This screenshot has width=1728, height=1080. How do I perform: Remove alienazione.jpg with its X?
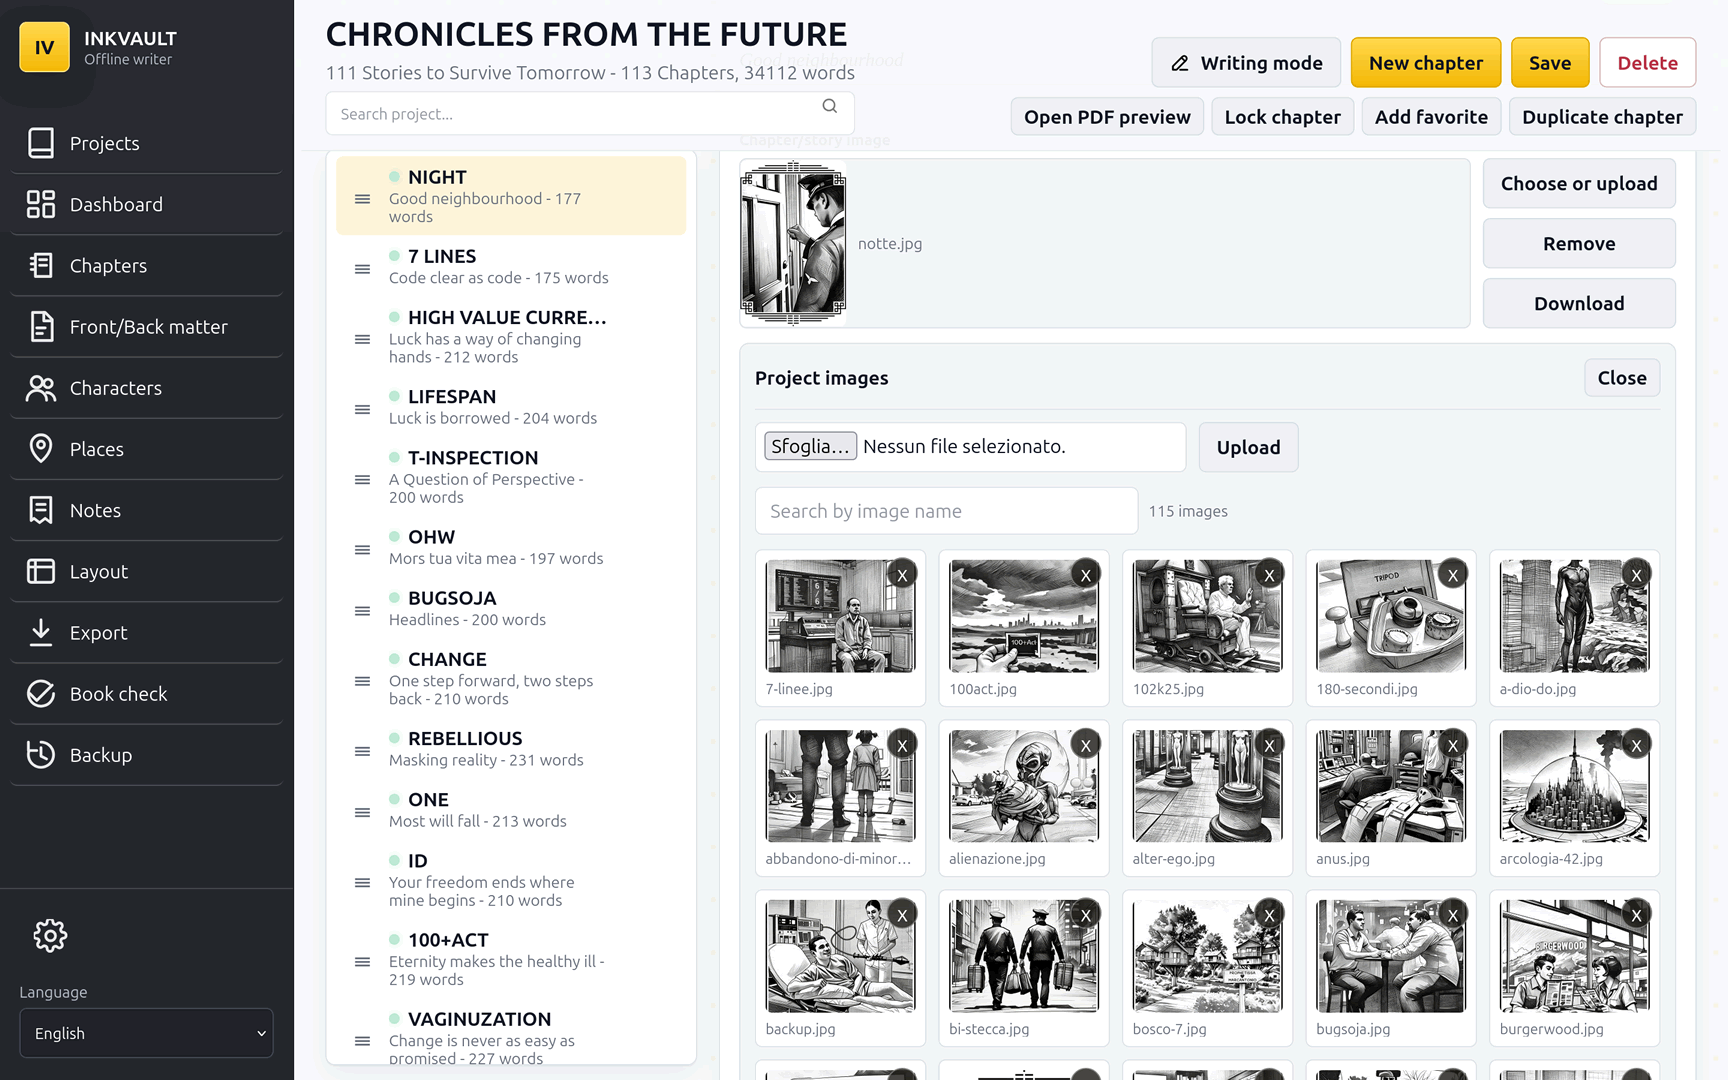1086,744
